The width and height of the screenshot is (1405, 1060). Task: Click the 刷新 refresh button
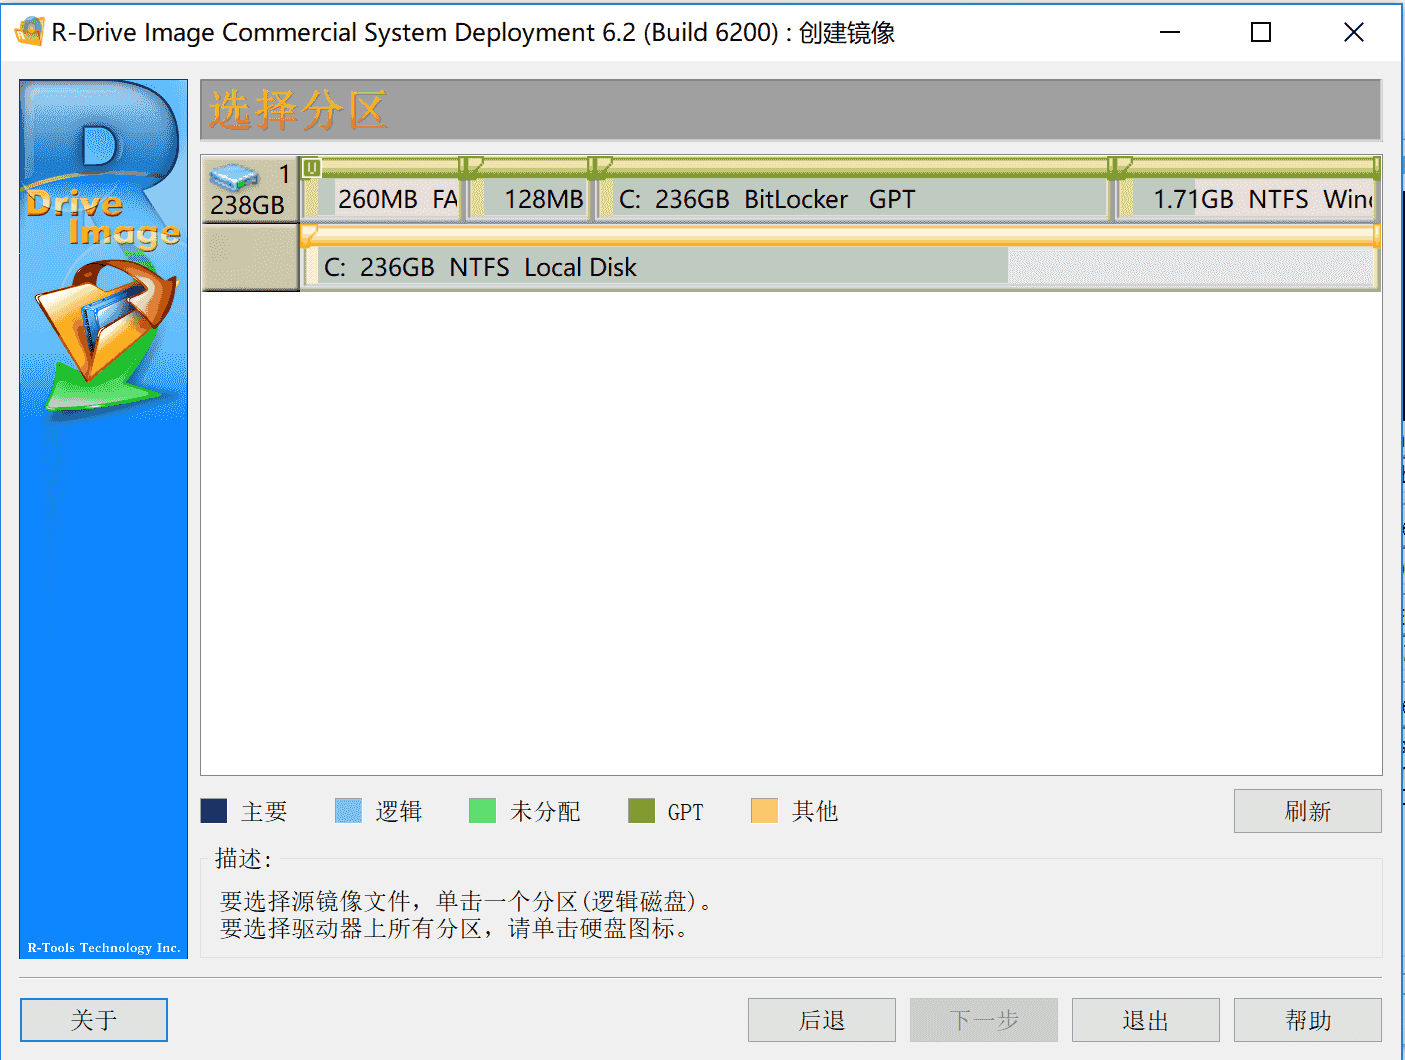(1307, 811)
